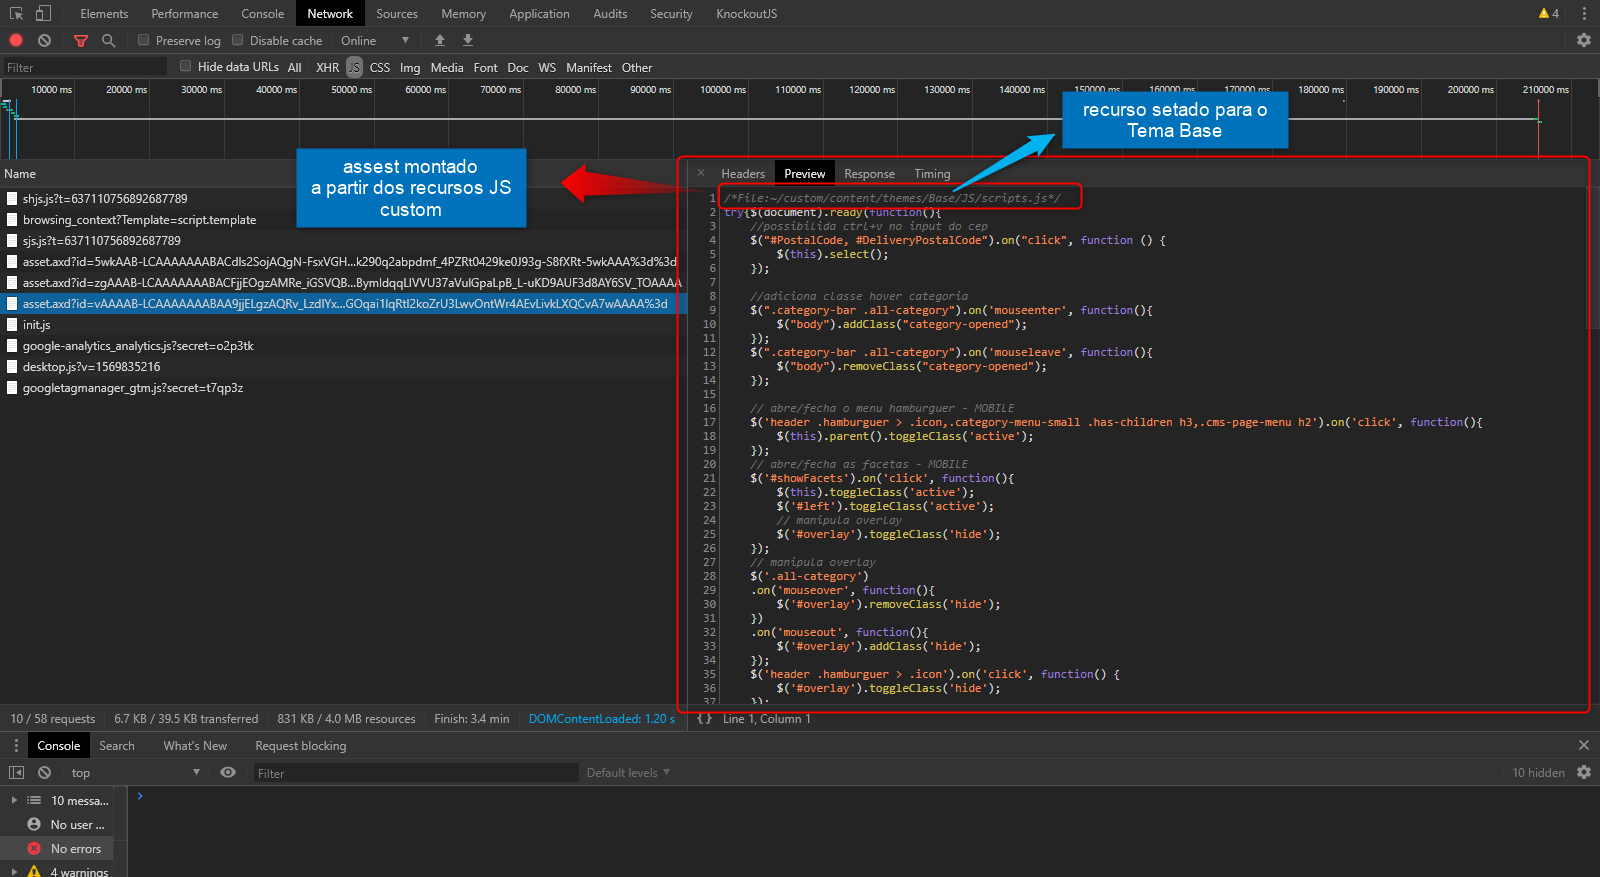Close the request preview pane
Image resolution: width=1600 pixels, height=877 pixels.
point(701,173)
